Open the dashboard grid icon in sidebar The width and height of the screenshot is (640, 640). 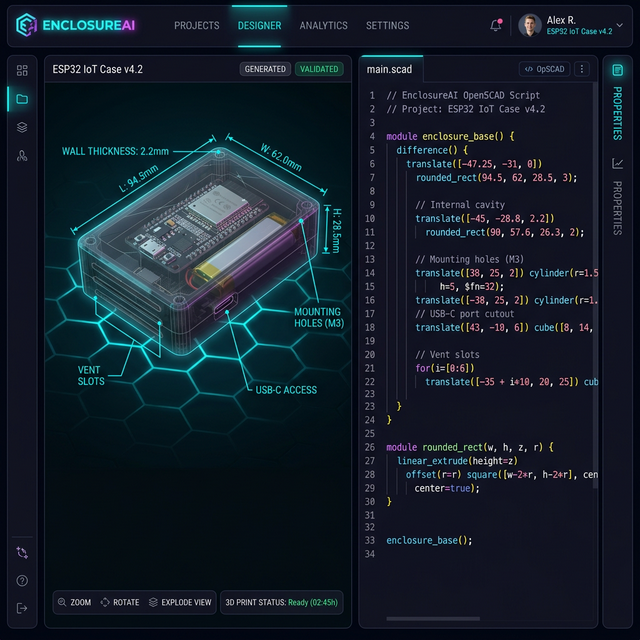click(22, 70)
